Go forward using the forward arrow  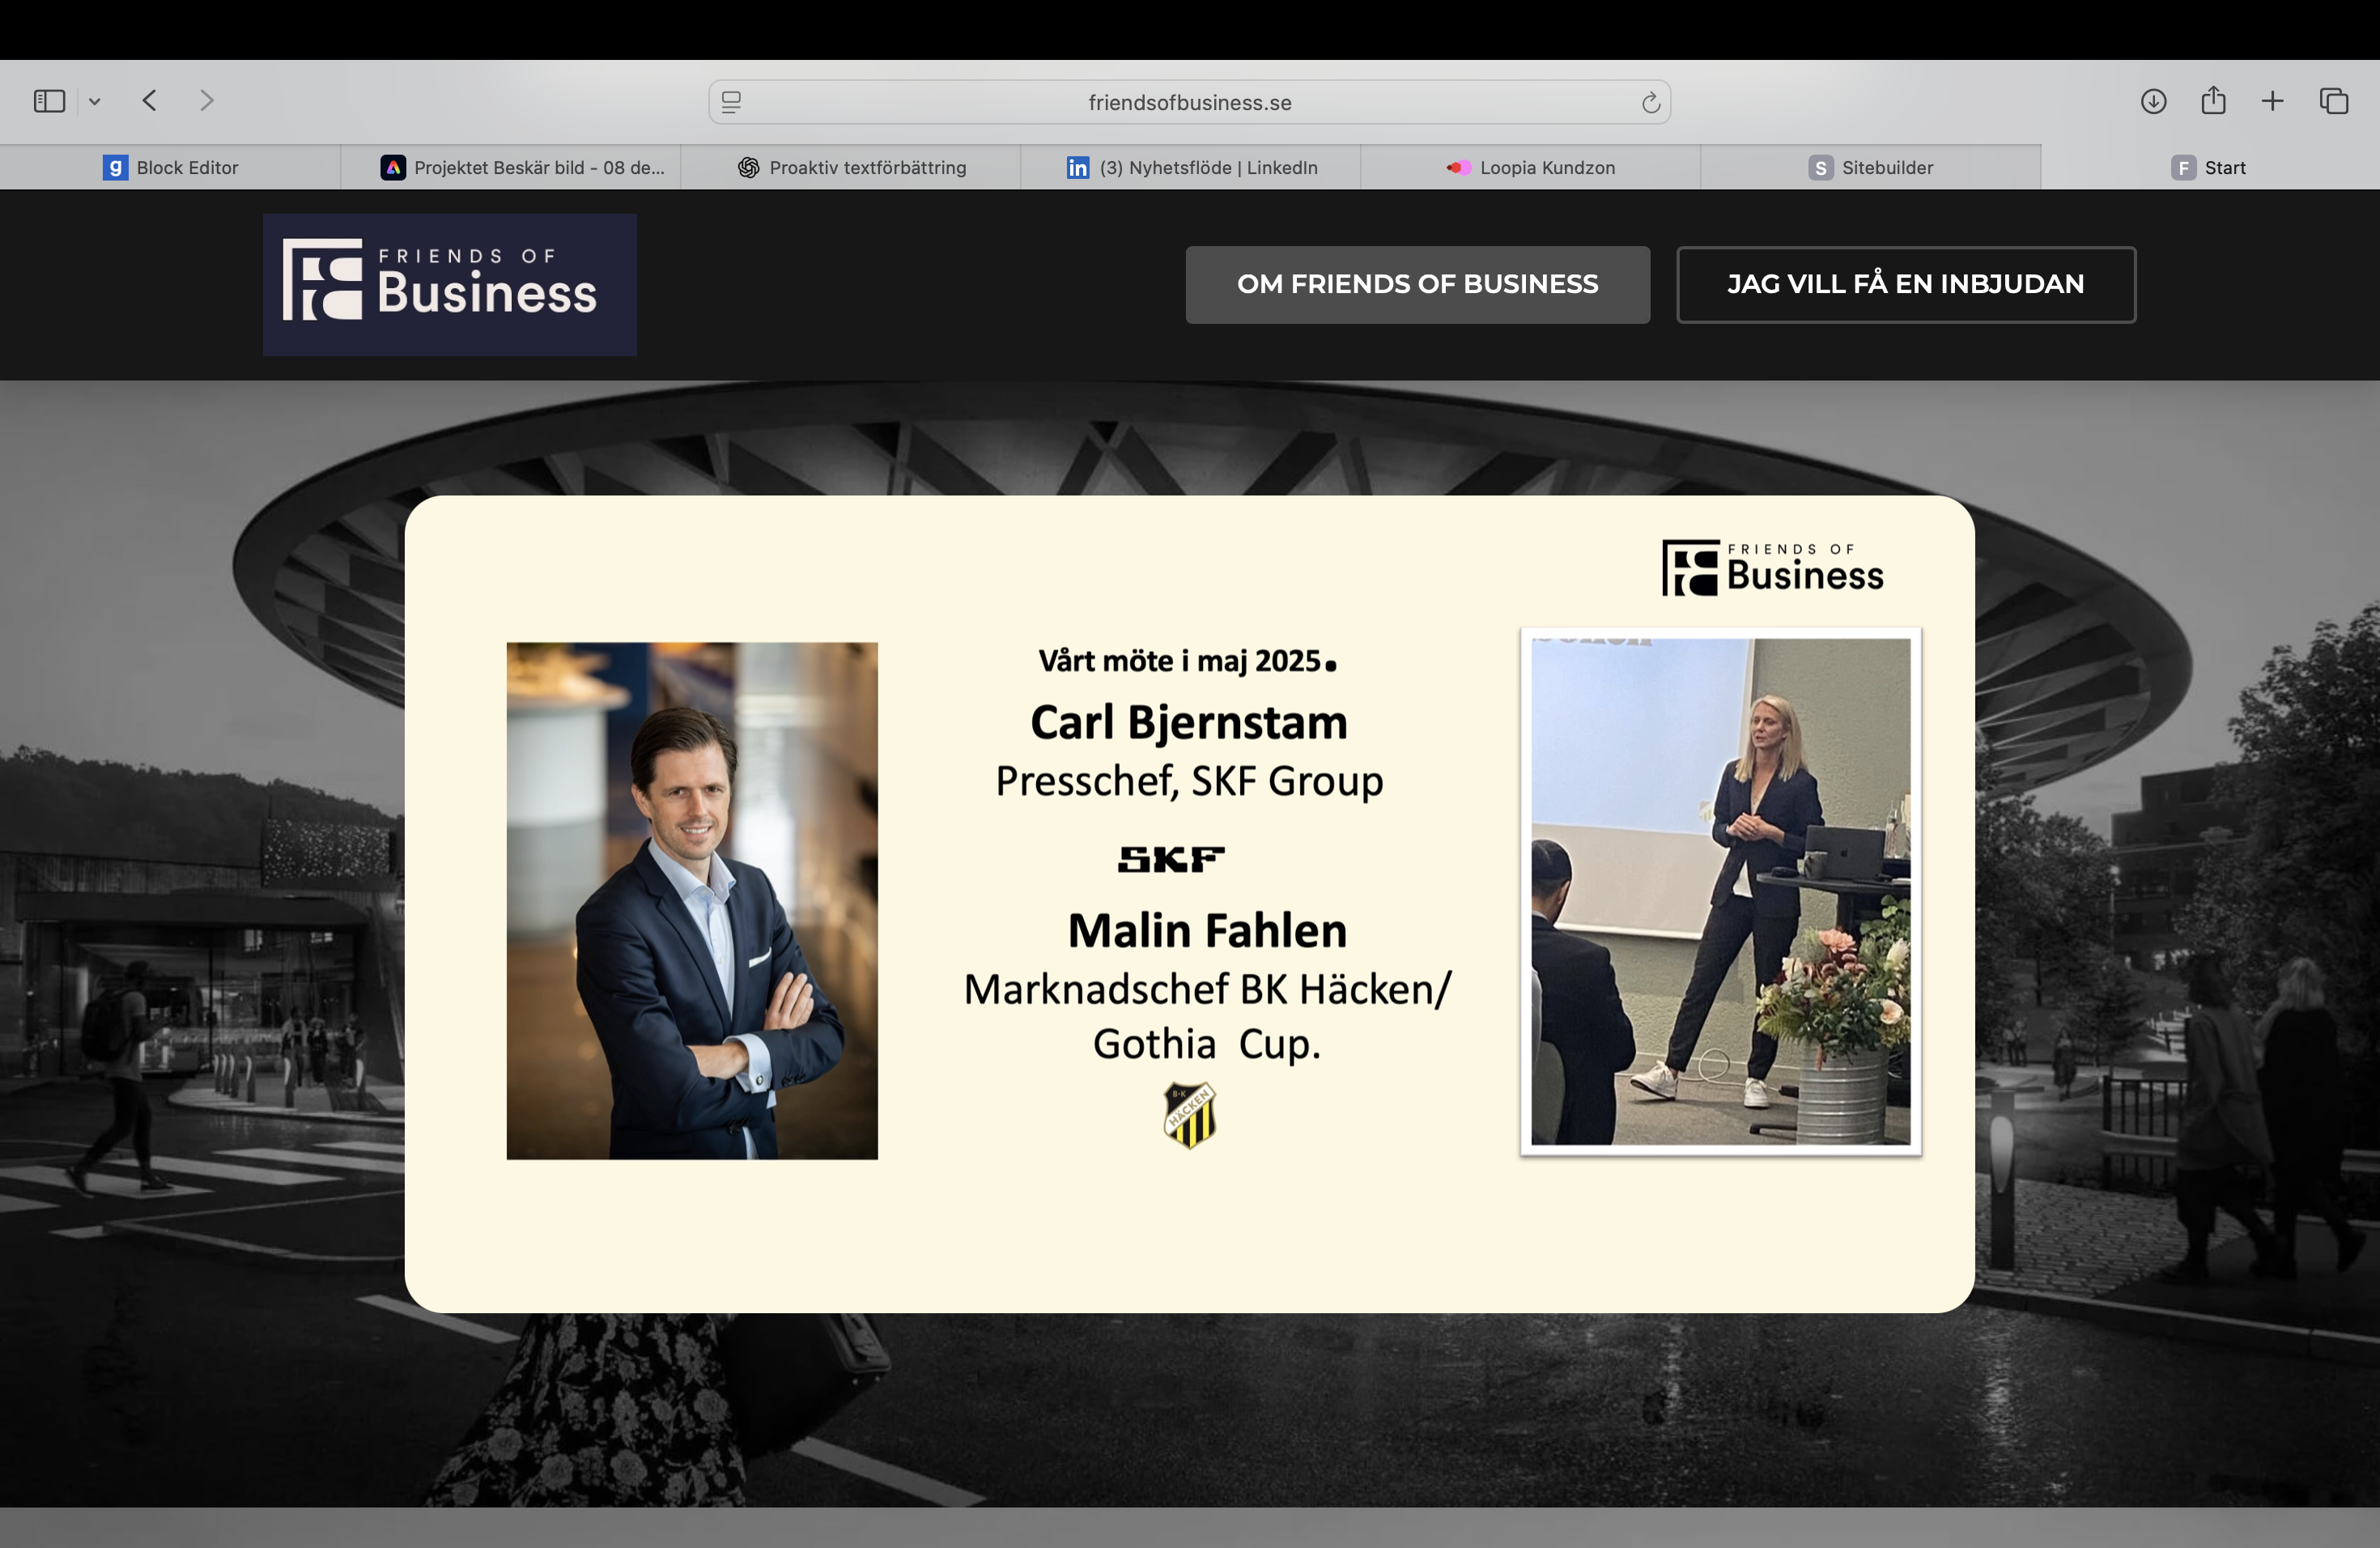pyautogui.click(x=206, y=101)
